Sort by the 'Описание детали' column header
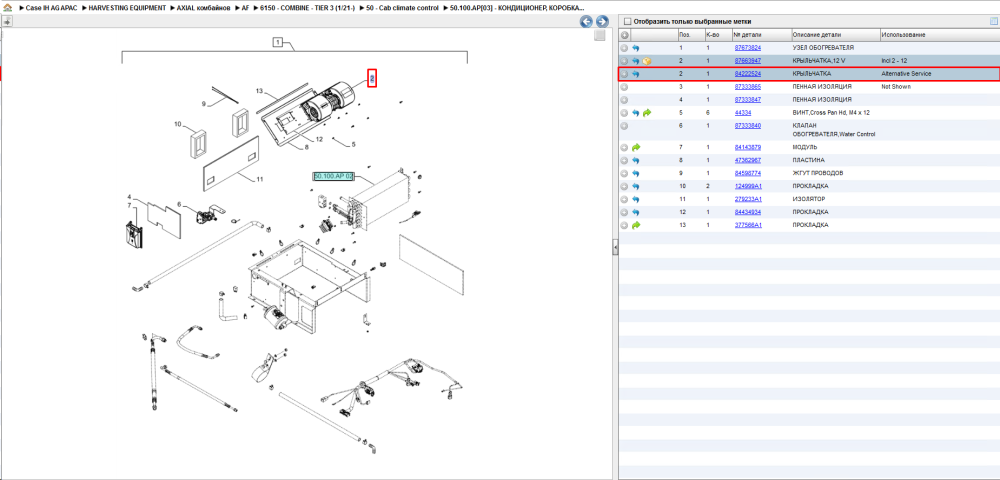 click(x=834, y=35)
